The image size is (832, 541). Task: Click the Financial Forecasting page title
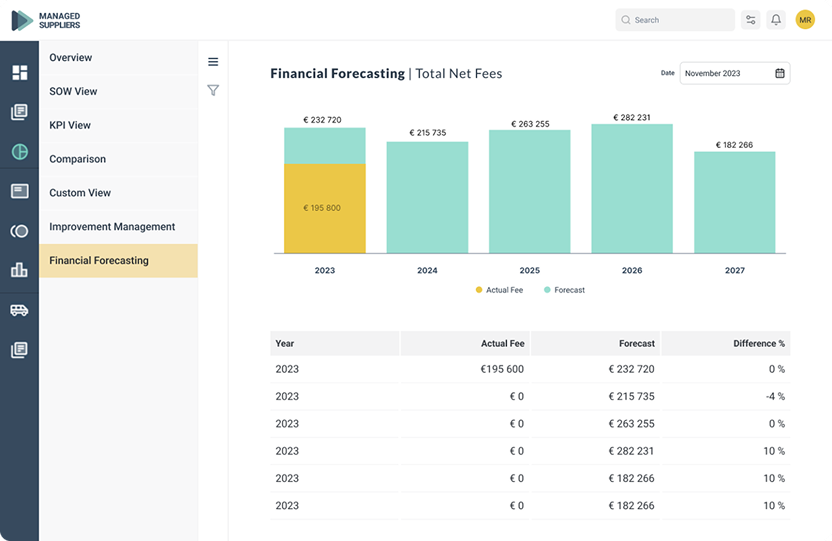coord(337,74)
